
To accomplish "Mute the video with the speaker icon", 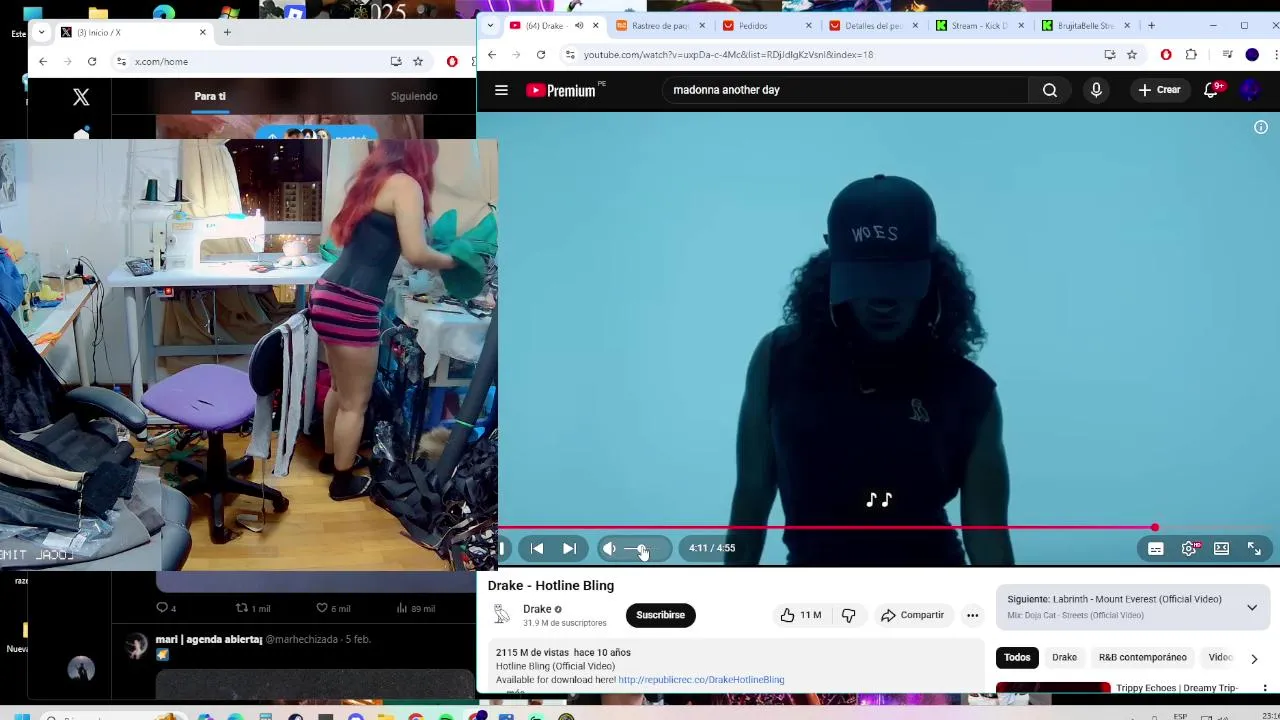I will [609, 548].
